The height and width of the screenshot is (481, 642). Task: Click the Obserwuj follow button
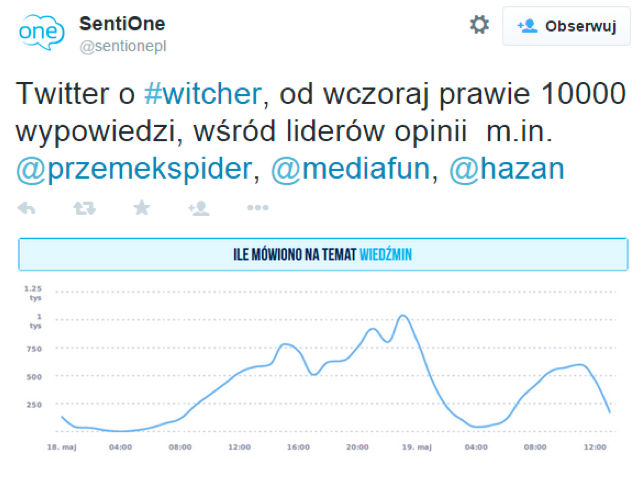(x=566, y=27)
